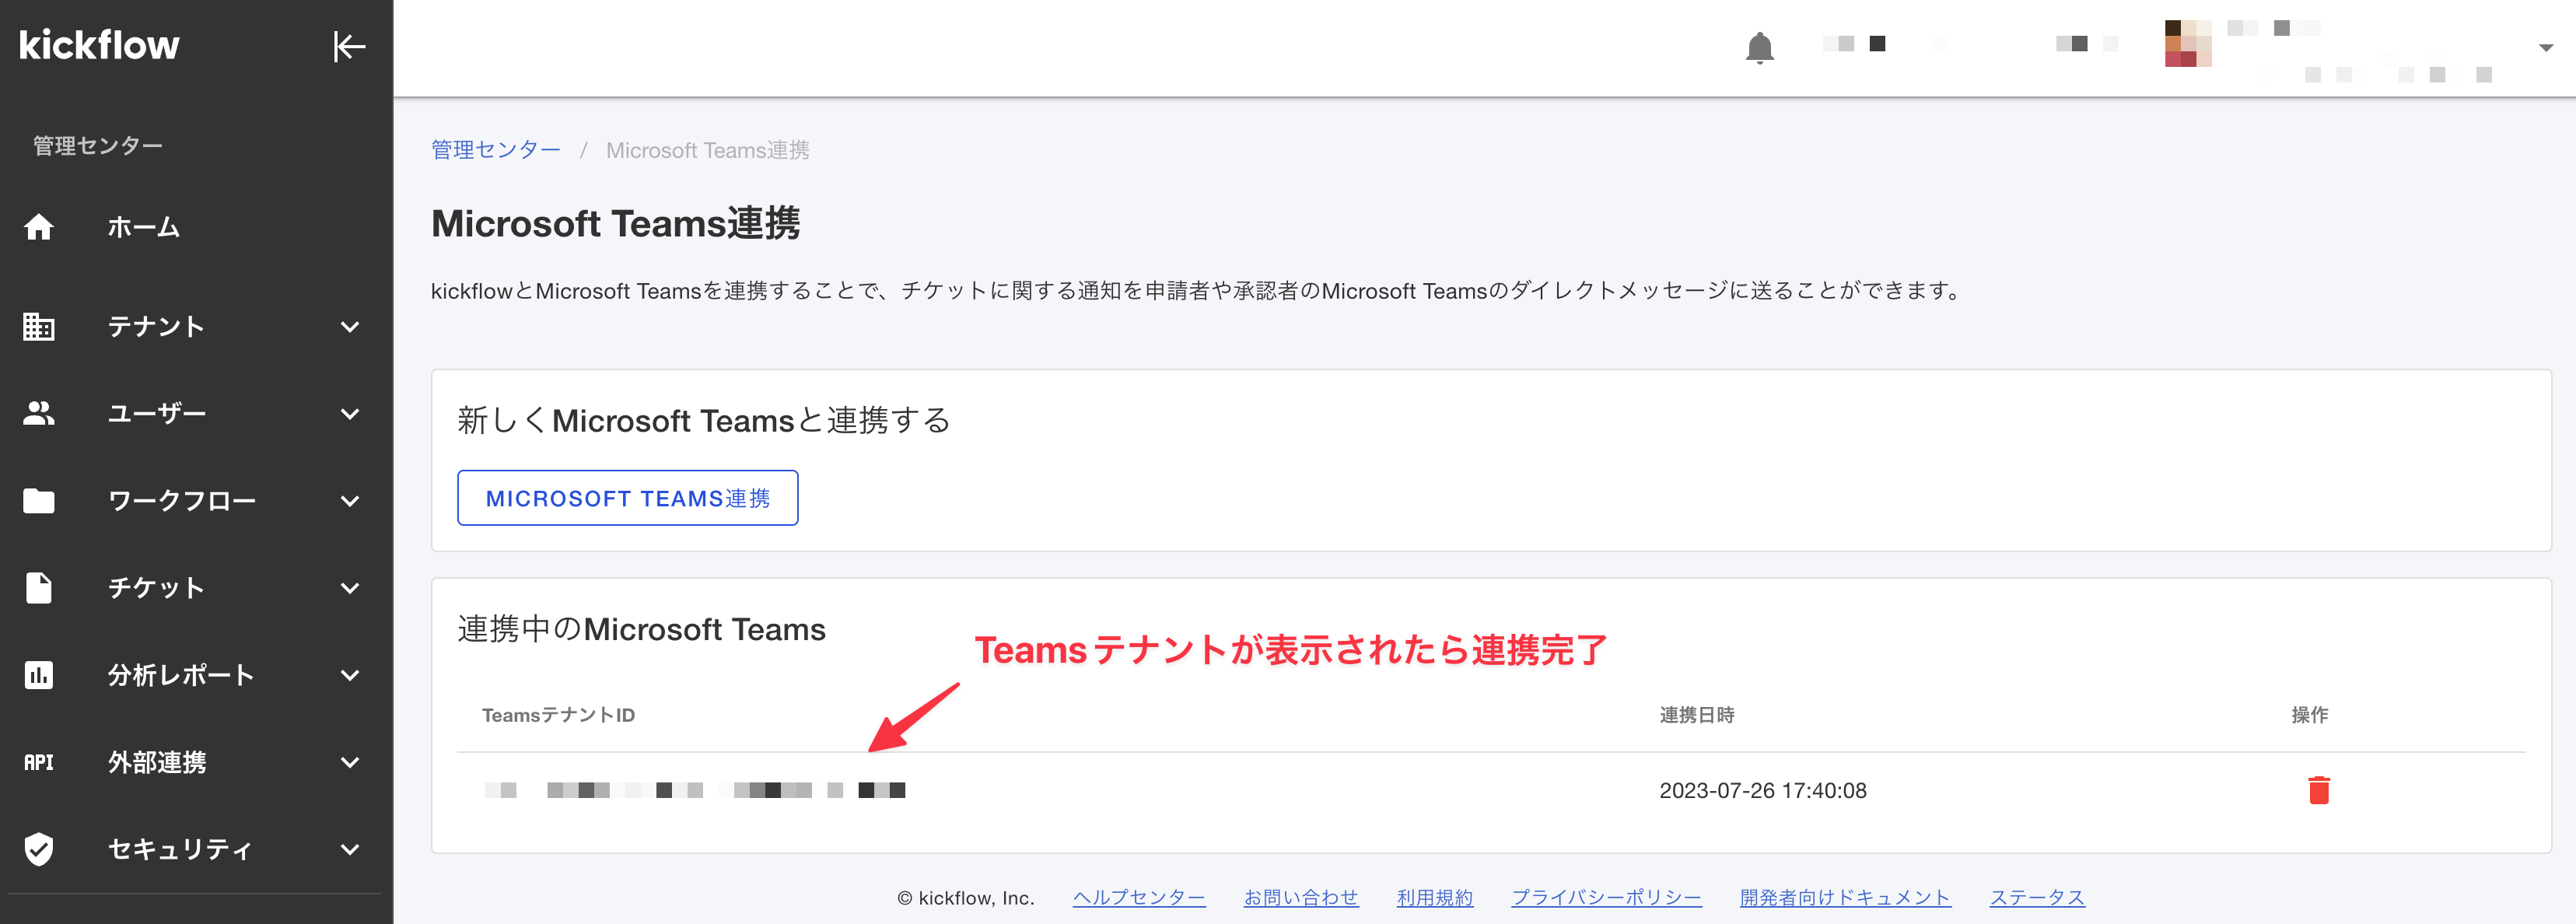This screenshot has height=924, width=2576.
Task: Expand the チケット menu chevron
Action: click(350, 588)
